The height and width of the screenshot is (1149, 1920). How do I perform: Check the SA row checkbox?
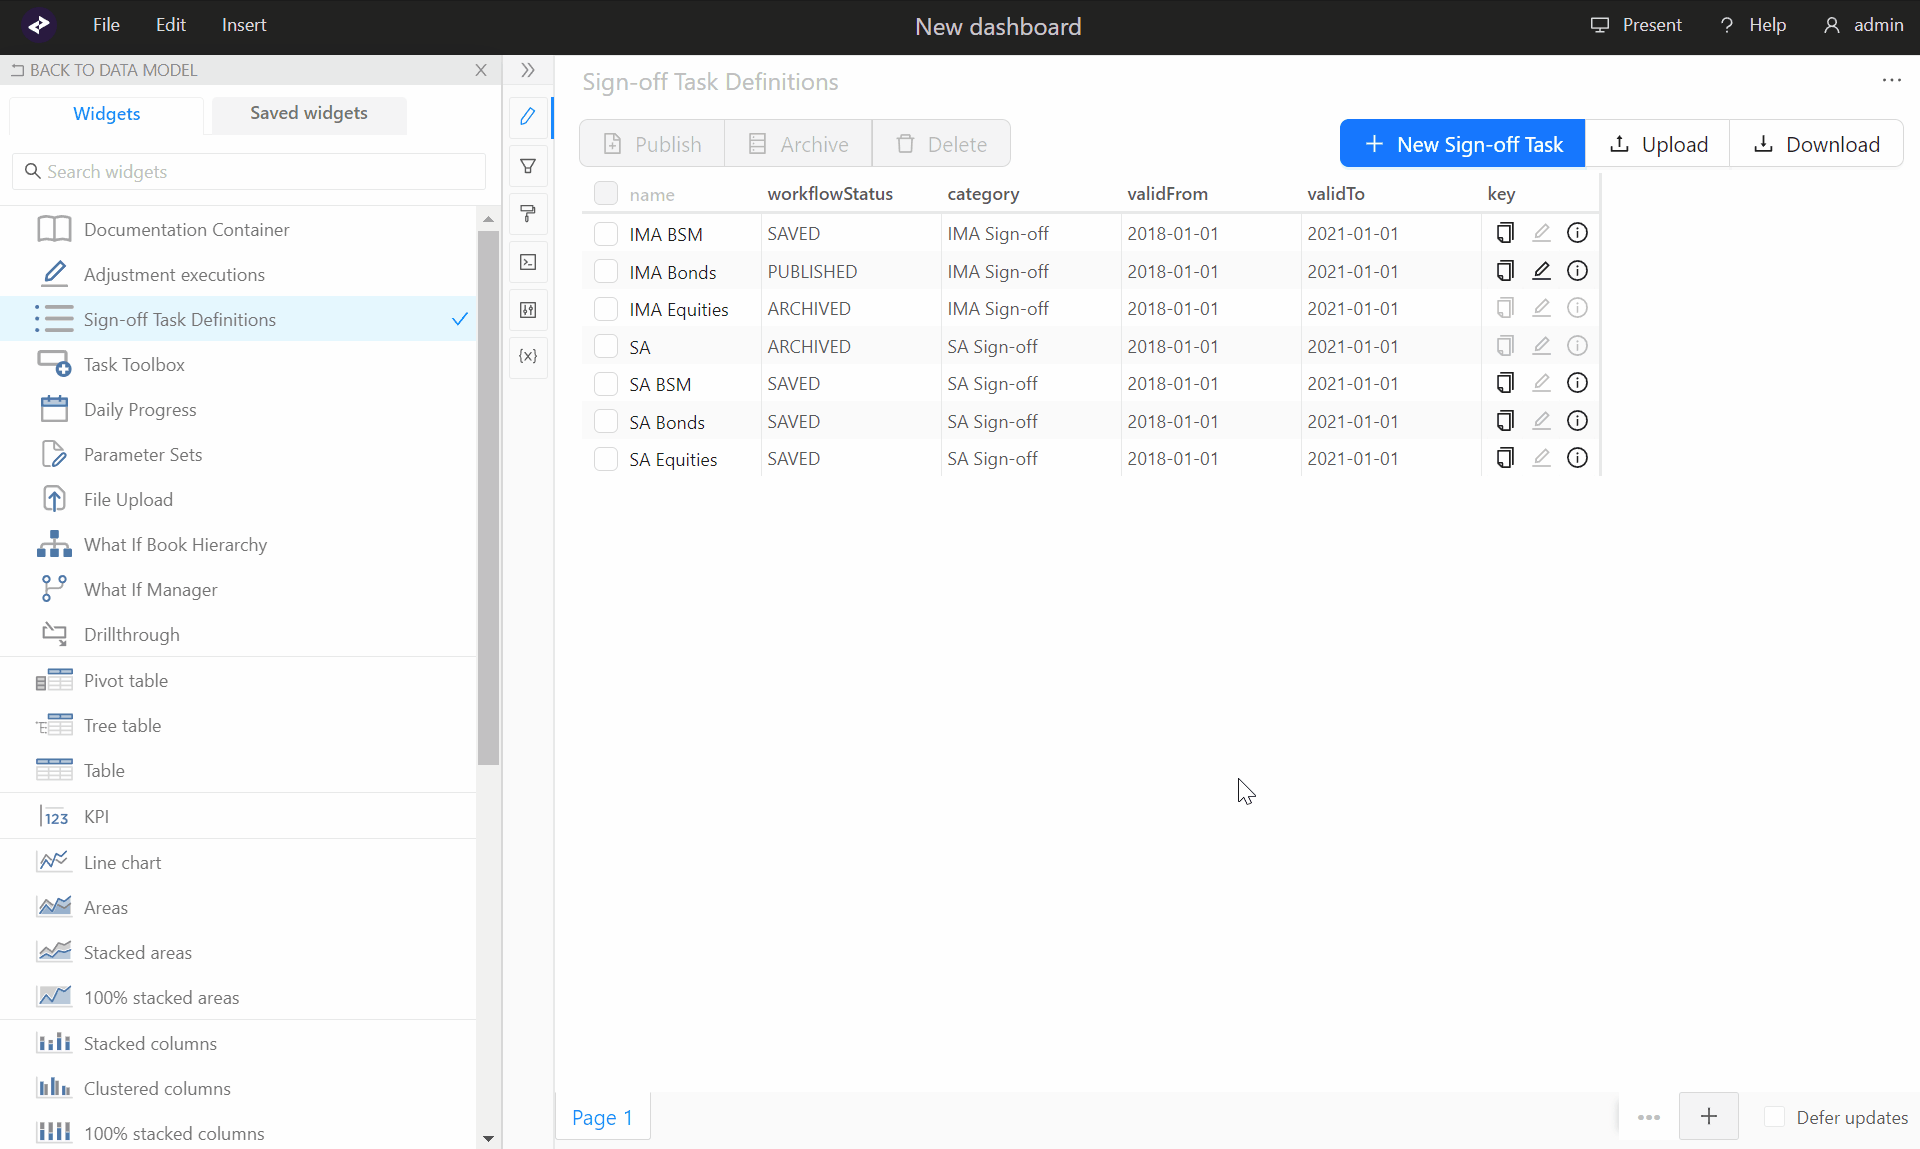[x=606, y=346]
